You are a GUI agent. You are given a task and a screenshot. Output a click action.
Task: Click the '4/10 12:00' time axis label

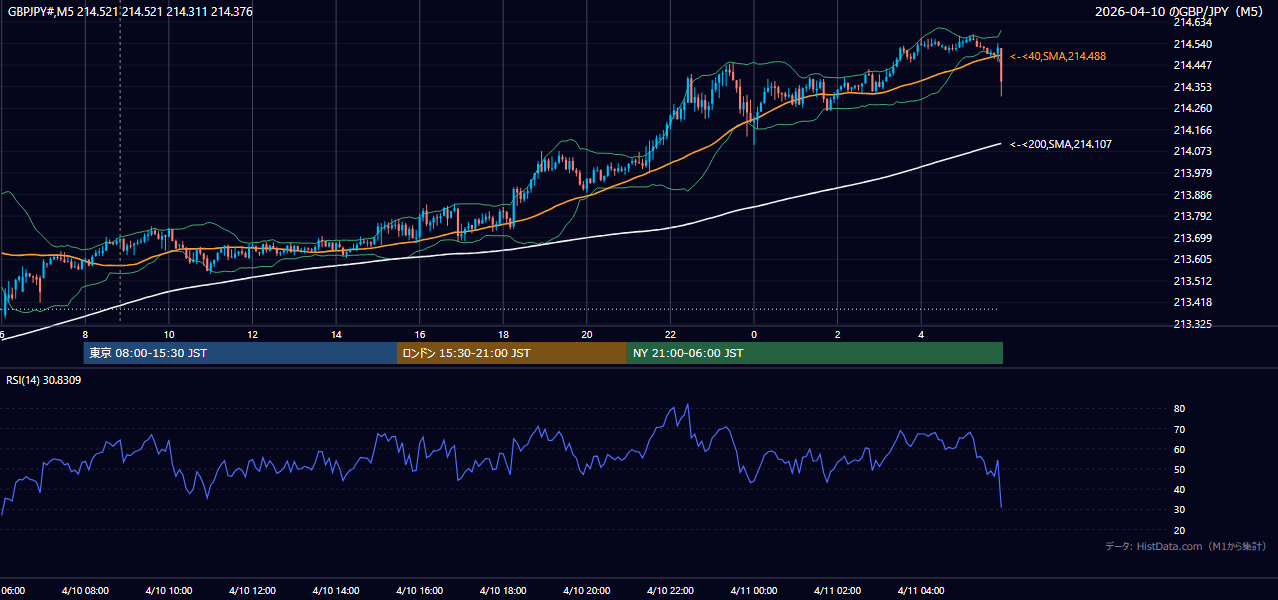(252, 591)
